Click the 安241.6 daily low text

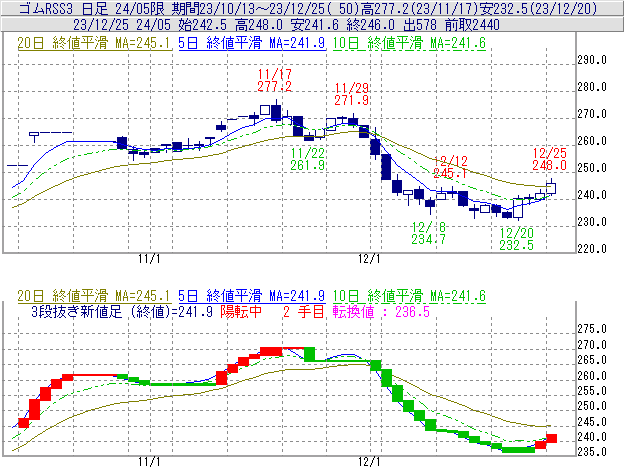[x=314, y=25]
